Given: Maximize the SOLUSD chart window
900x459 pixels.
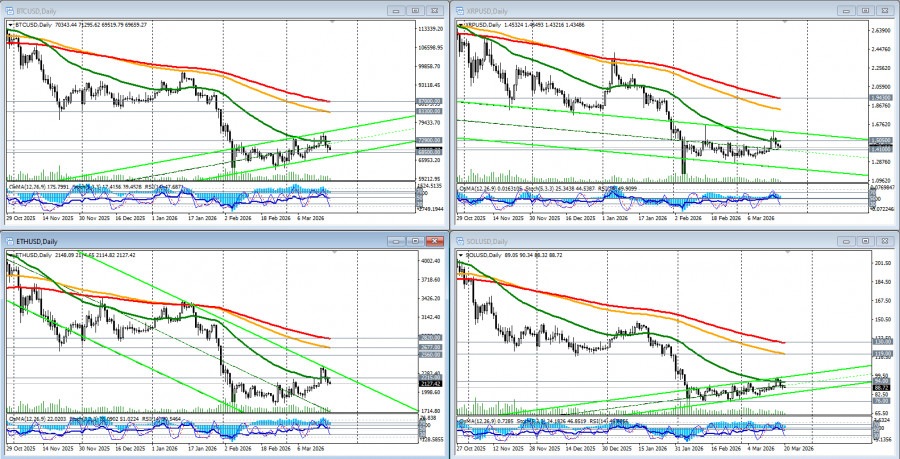Looking at the screenshot, I should (x=866, y=241).
